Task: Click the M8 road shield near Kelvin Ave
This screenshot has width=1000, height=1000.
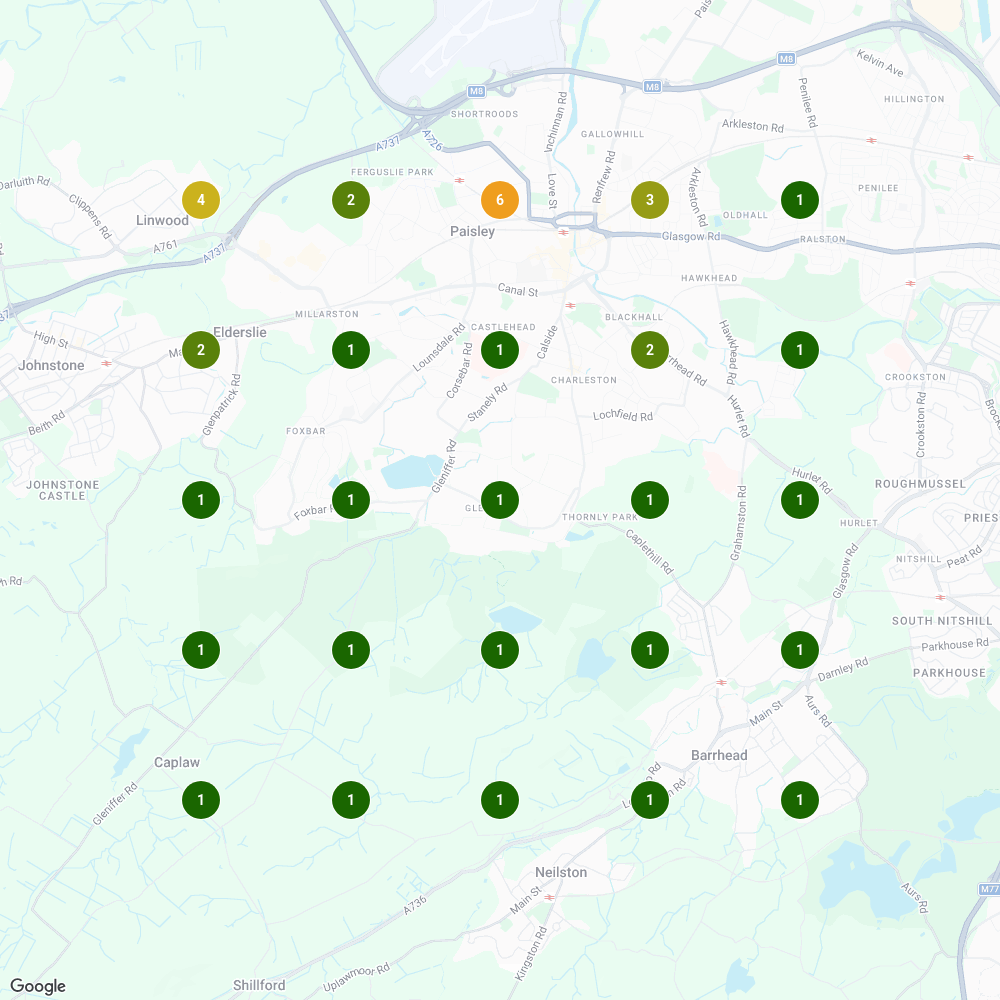Action: coord(786,59)
